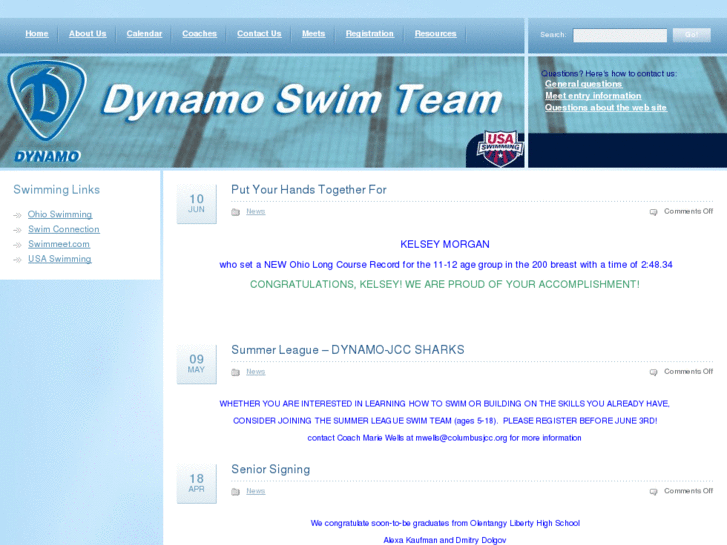Open post Put Your Hands Together For
The height and width of the screenshot is (545, 727).
pyautogui.click(x=309, y=190)
